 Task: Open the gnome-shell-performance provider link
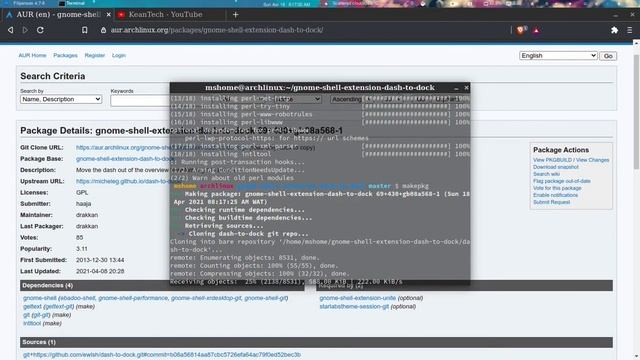tap(133, 298)
